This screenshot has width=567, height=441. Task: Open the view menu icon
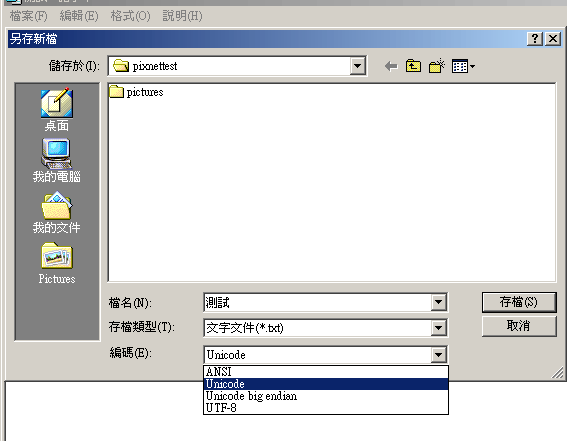pos(463,67)
